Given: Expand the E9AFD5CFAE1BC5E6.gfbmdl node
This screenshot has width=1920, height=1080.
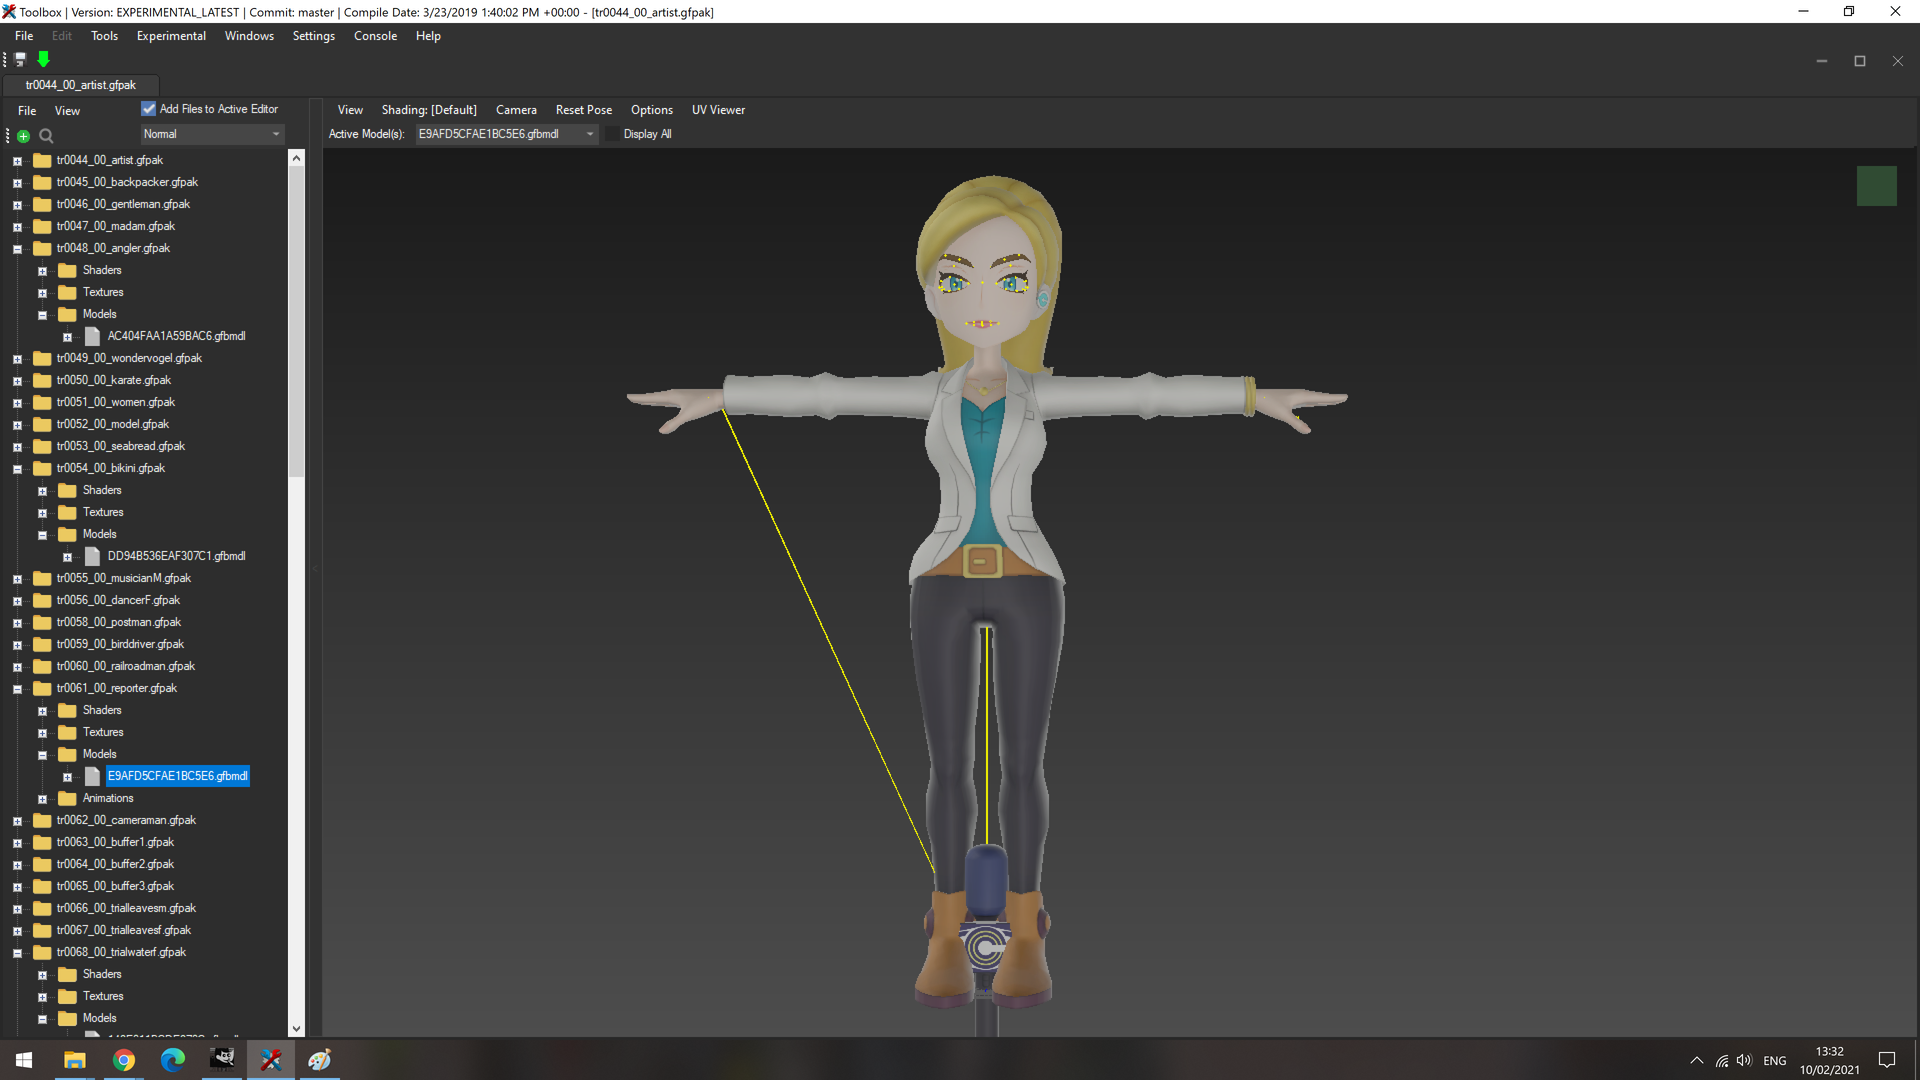Looking at the screenshot, I should (x=67, y=777).
